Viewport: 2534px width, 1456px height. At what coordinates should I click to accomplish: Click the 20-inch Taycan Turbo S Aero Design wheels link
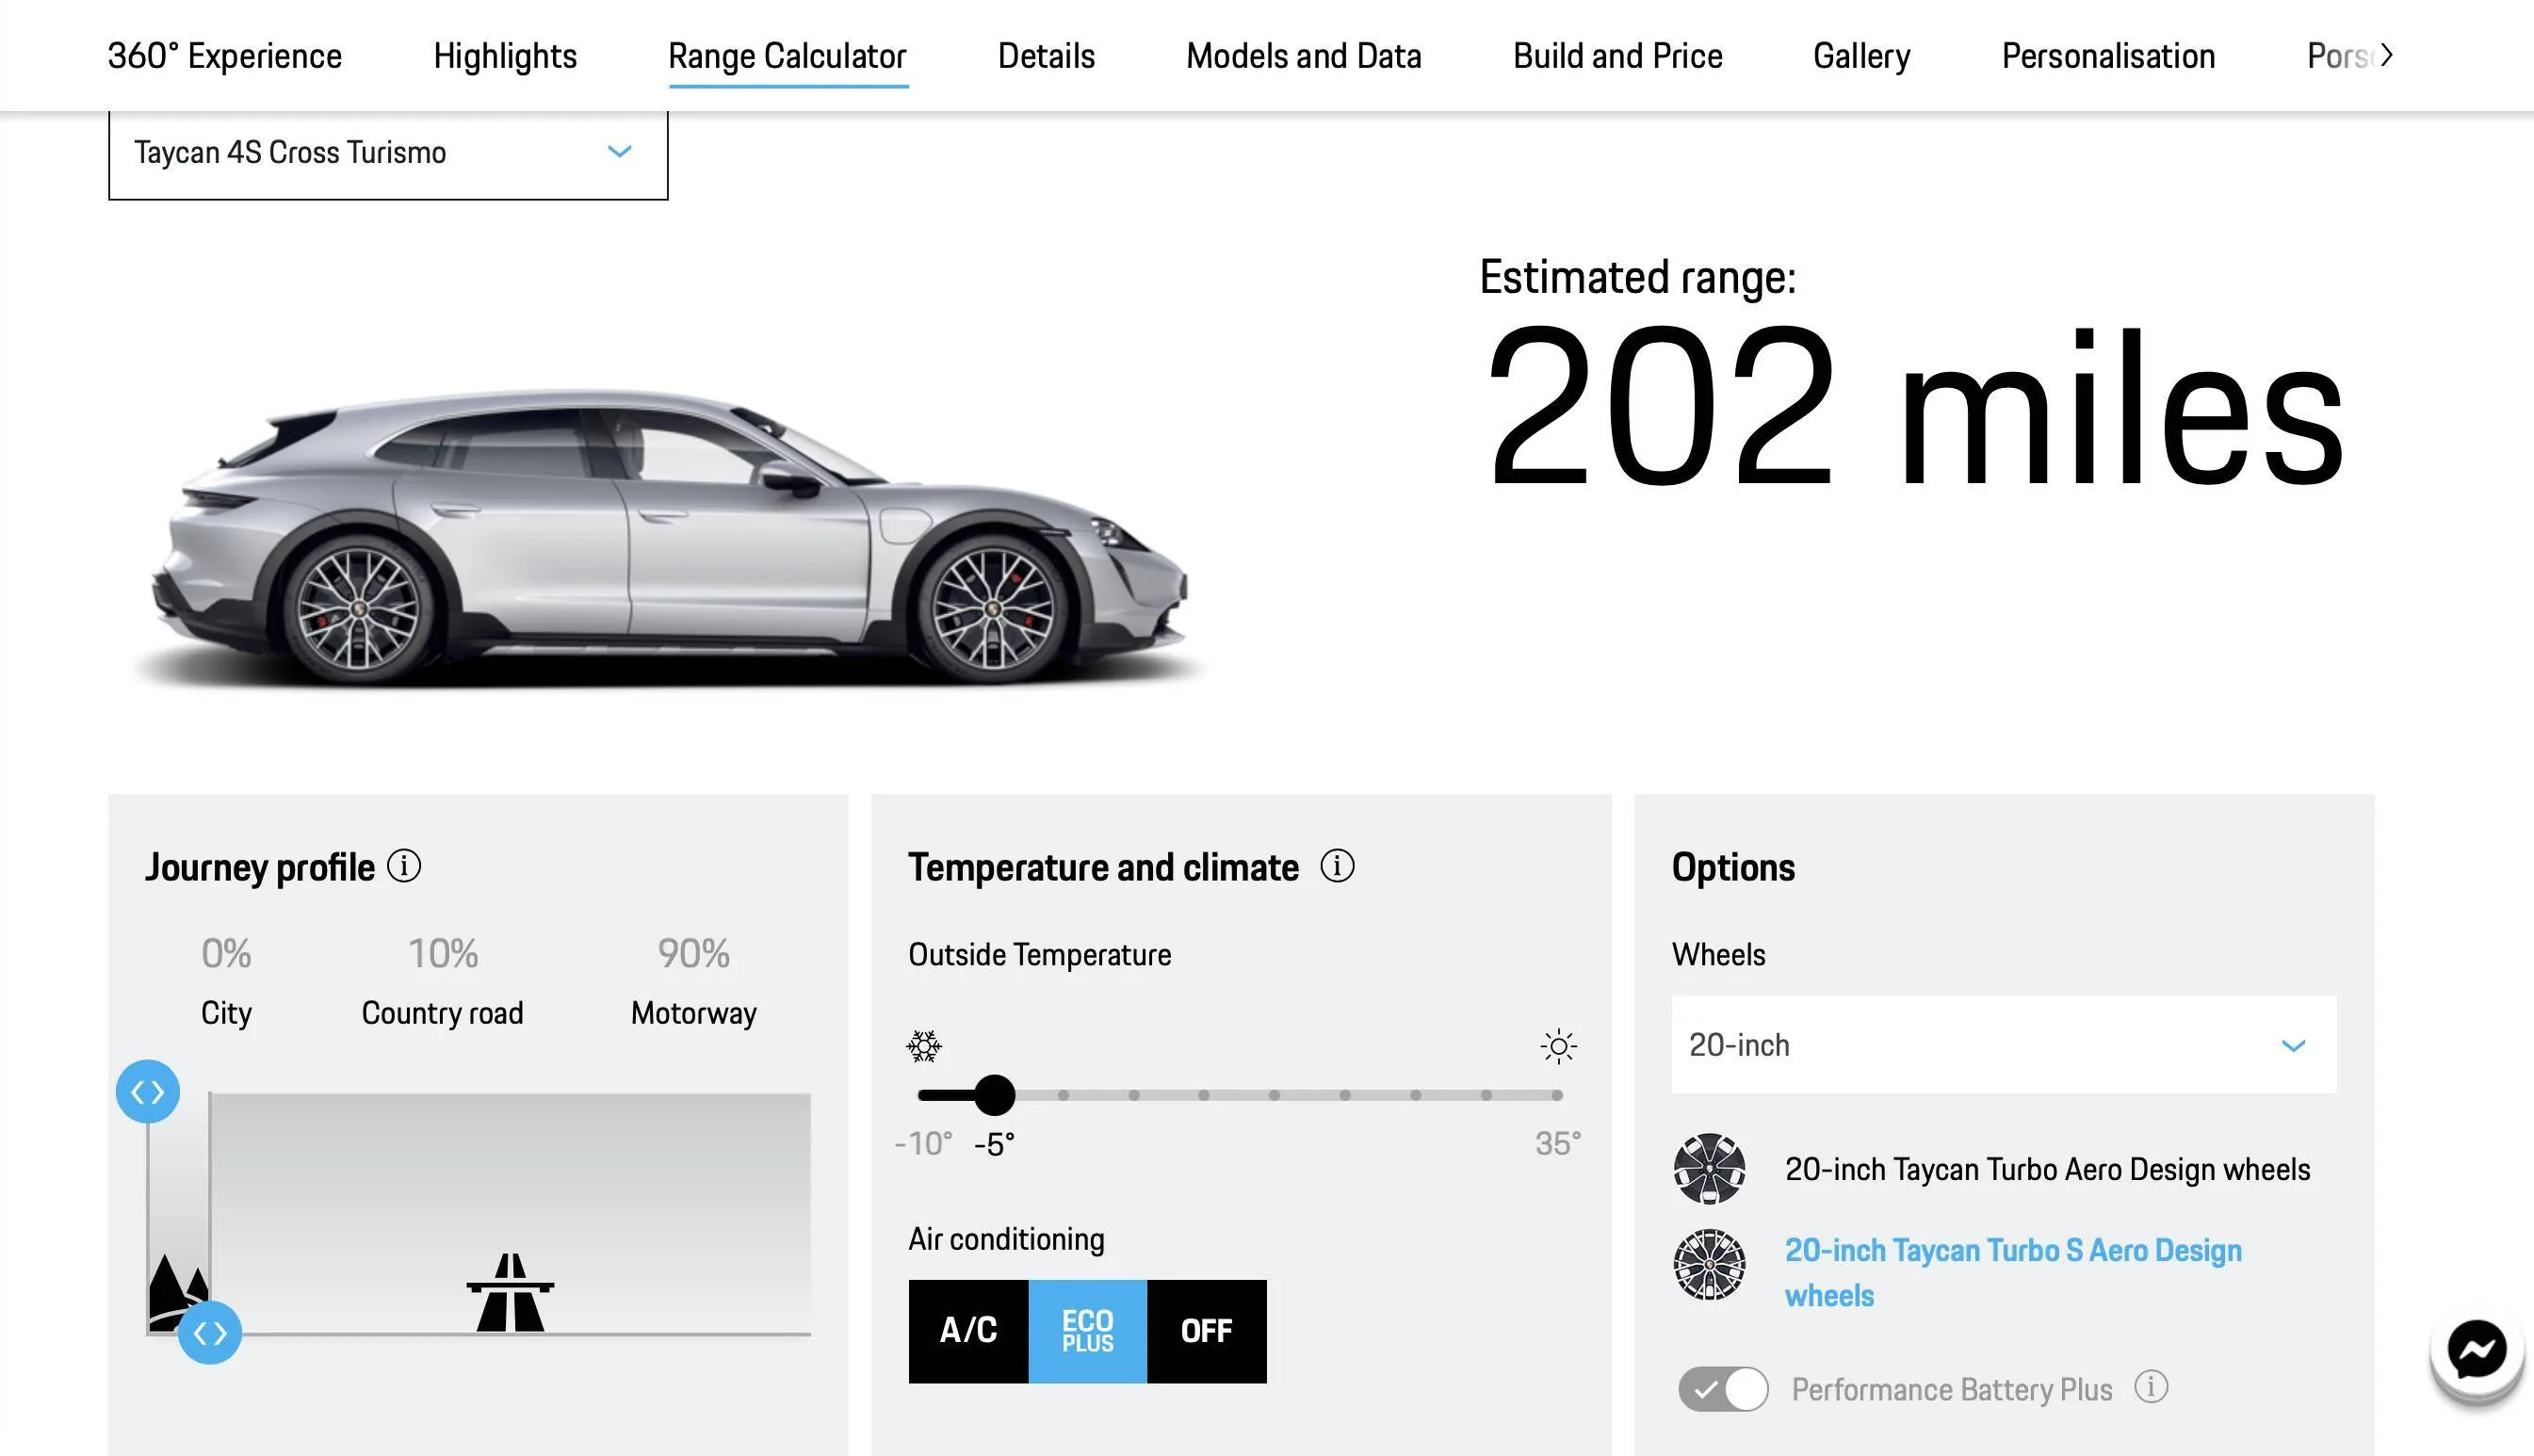click(x=2013, y=1272)
